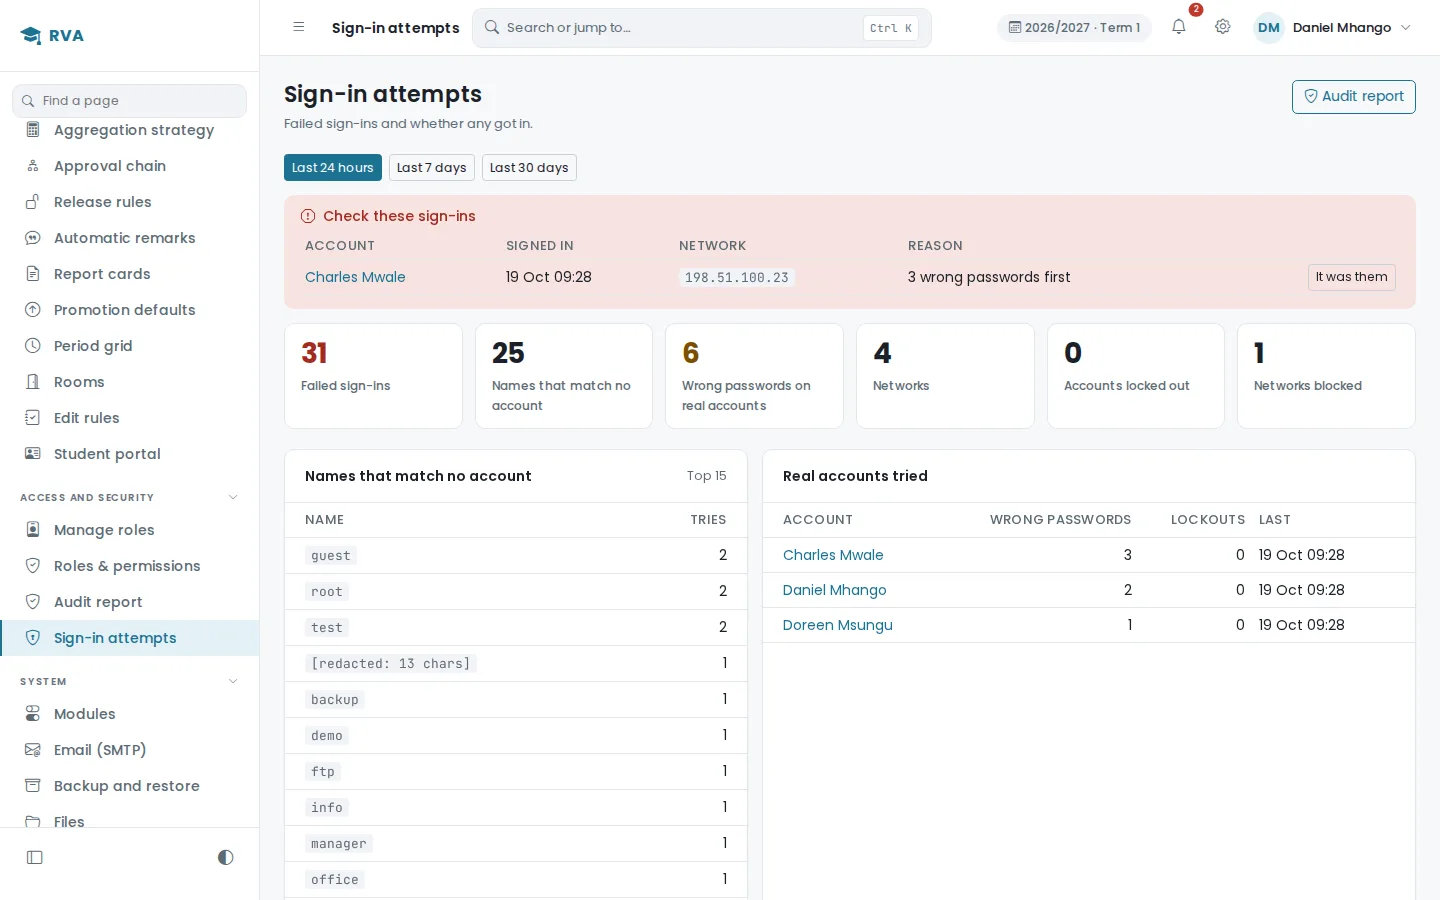Click the backup name entry

(335, 700)
